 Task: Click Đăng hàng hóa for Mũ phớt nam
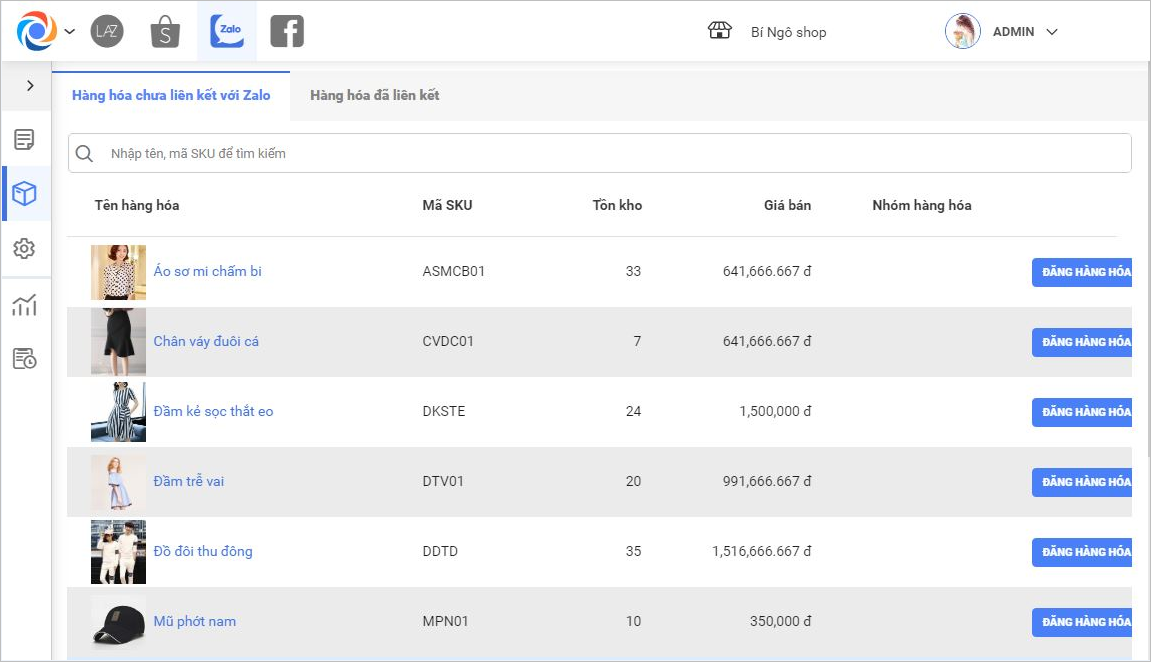click(x=1084, y=622)
